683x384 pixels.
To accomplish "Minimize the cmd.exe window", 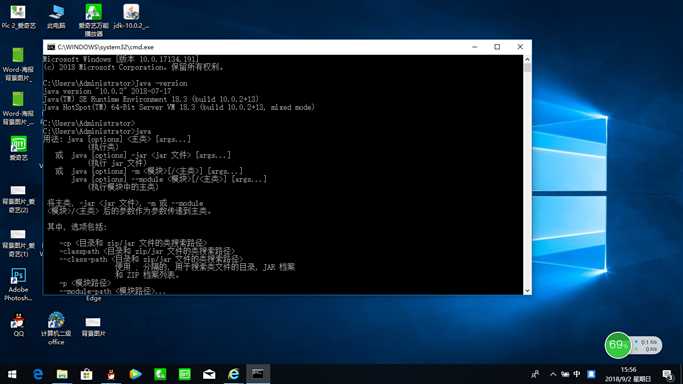I will point(475,47).
